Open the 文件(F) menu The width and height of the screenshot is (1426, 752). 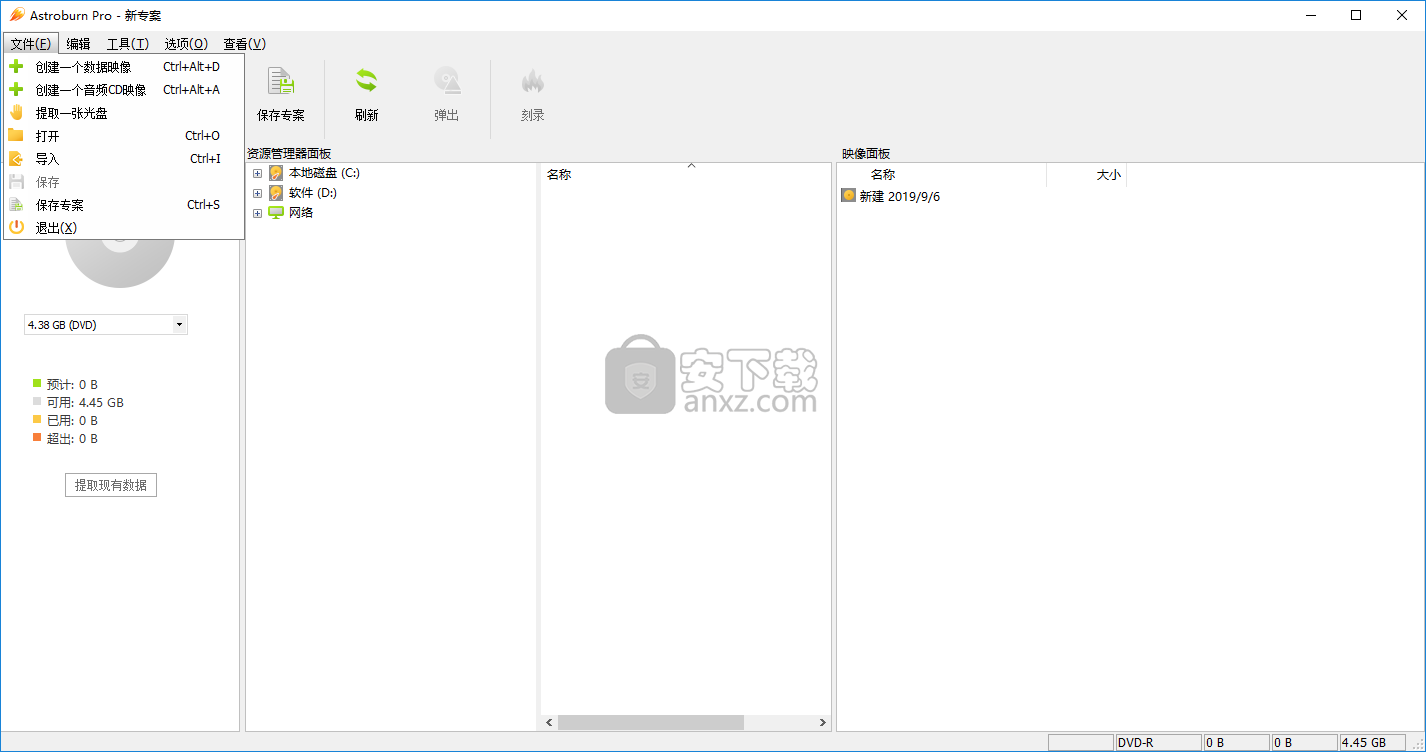point(31,44)
